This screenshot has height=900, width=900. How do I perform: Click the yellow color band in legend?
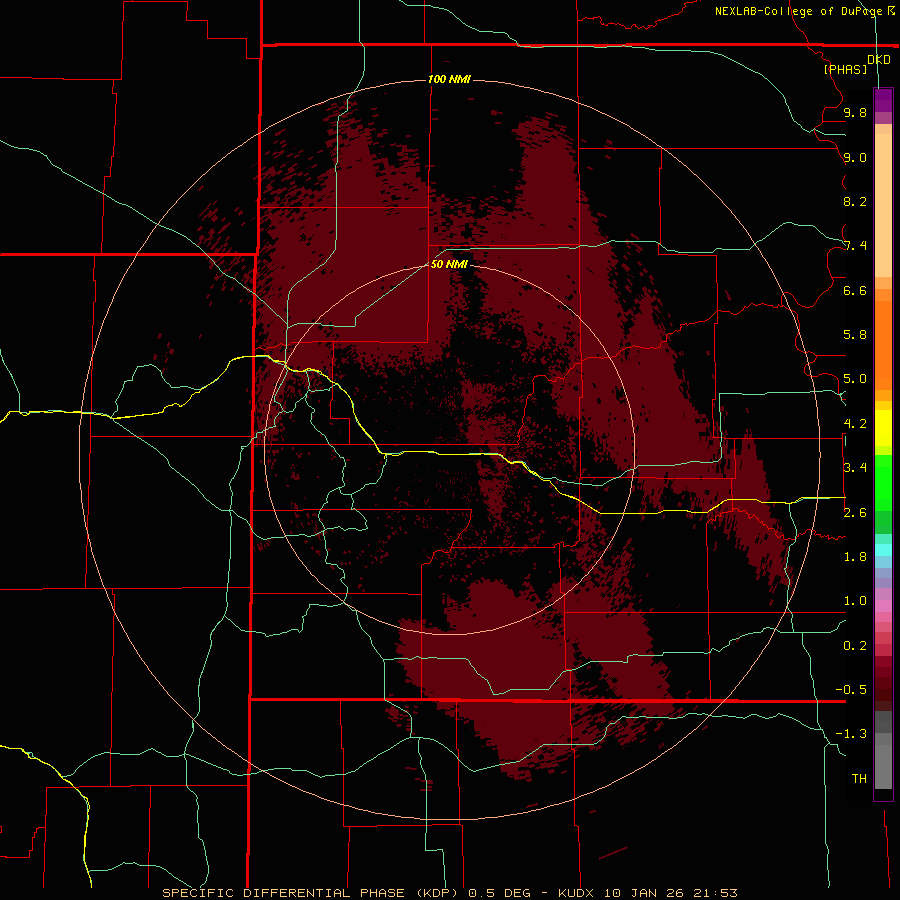click(883, 428)
